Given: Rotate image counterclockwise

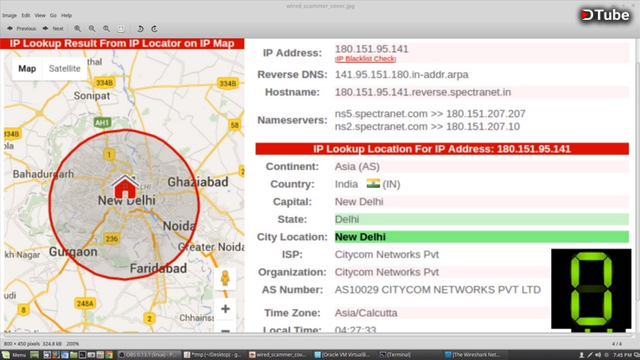Looking at the screenshot, I should tap(140, 29).
